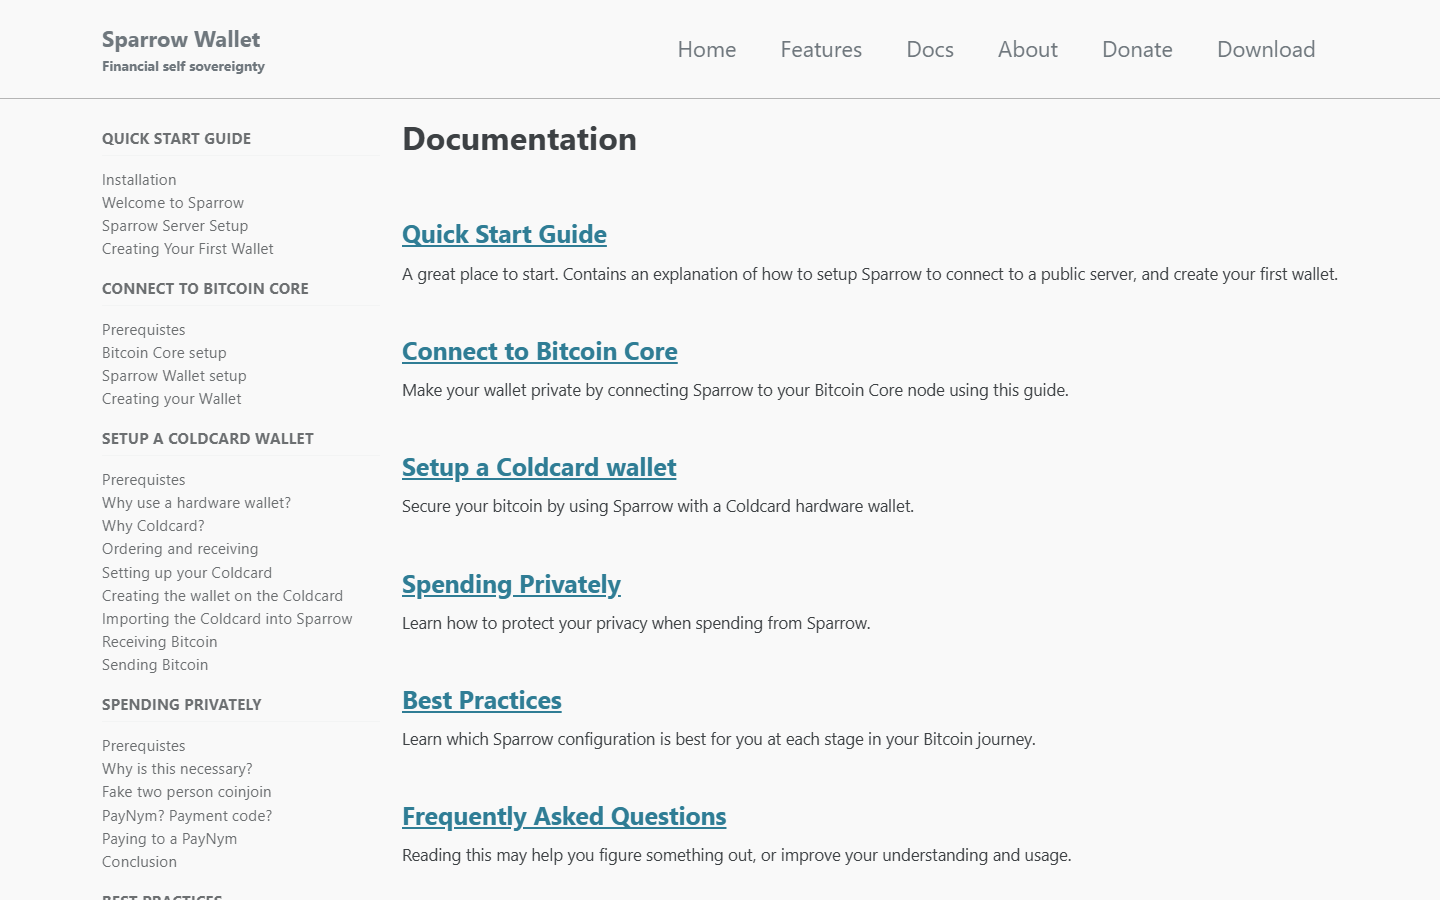Viewport: 1440px width, 900px height.
Task: Open the Home nav item
Action: [706, 49]
